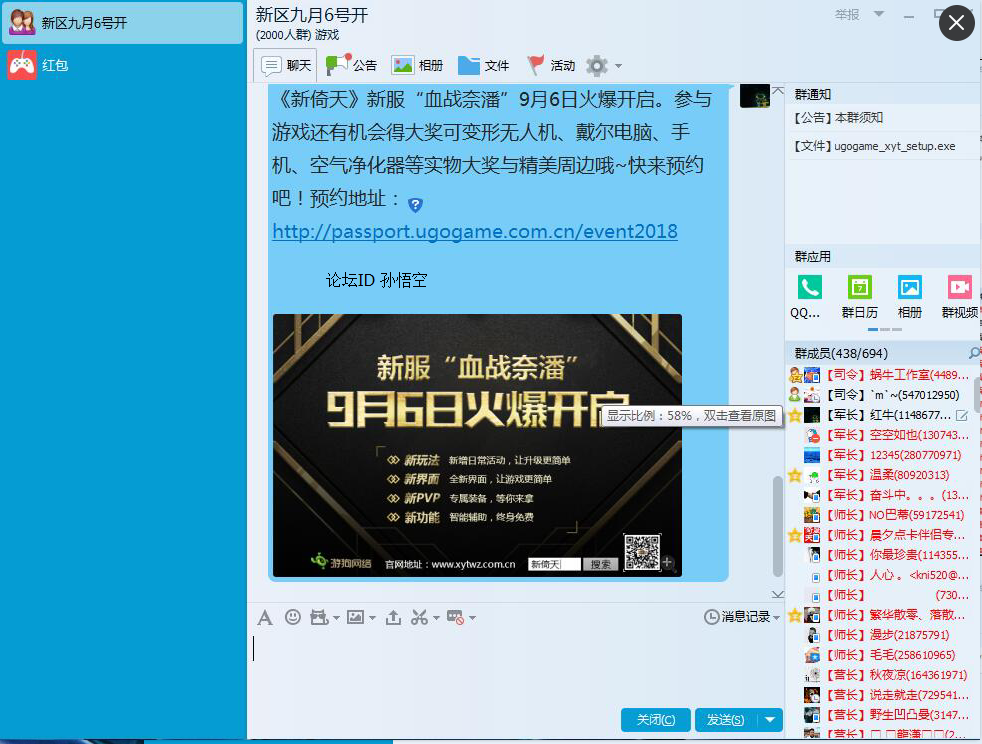Click avatar of member 毛毛(258610965)

(x=812, y=655)
